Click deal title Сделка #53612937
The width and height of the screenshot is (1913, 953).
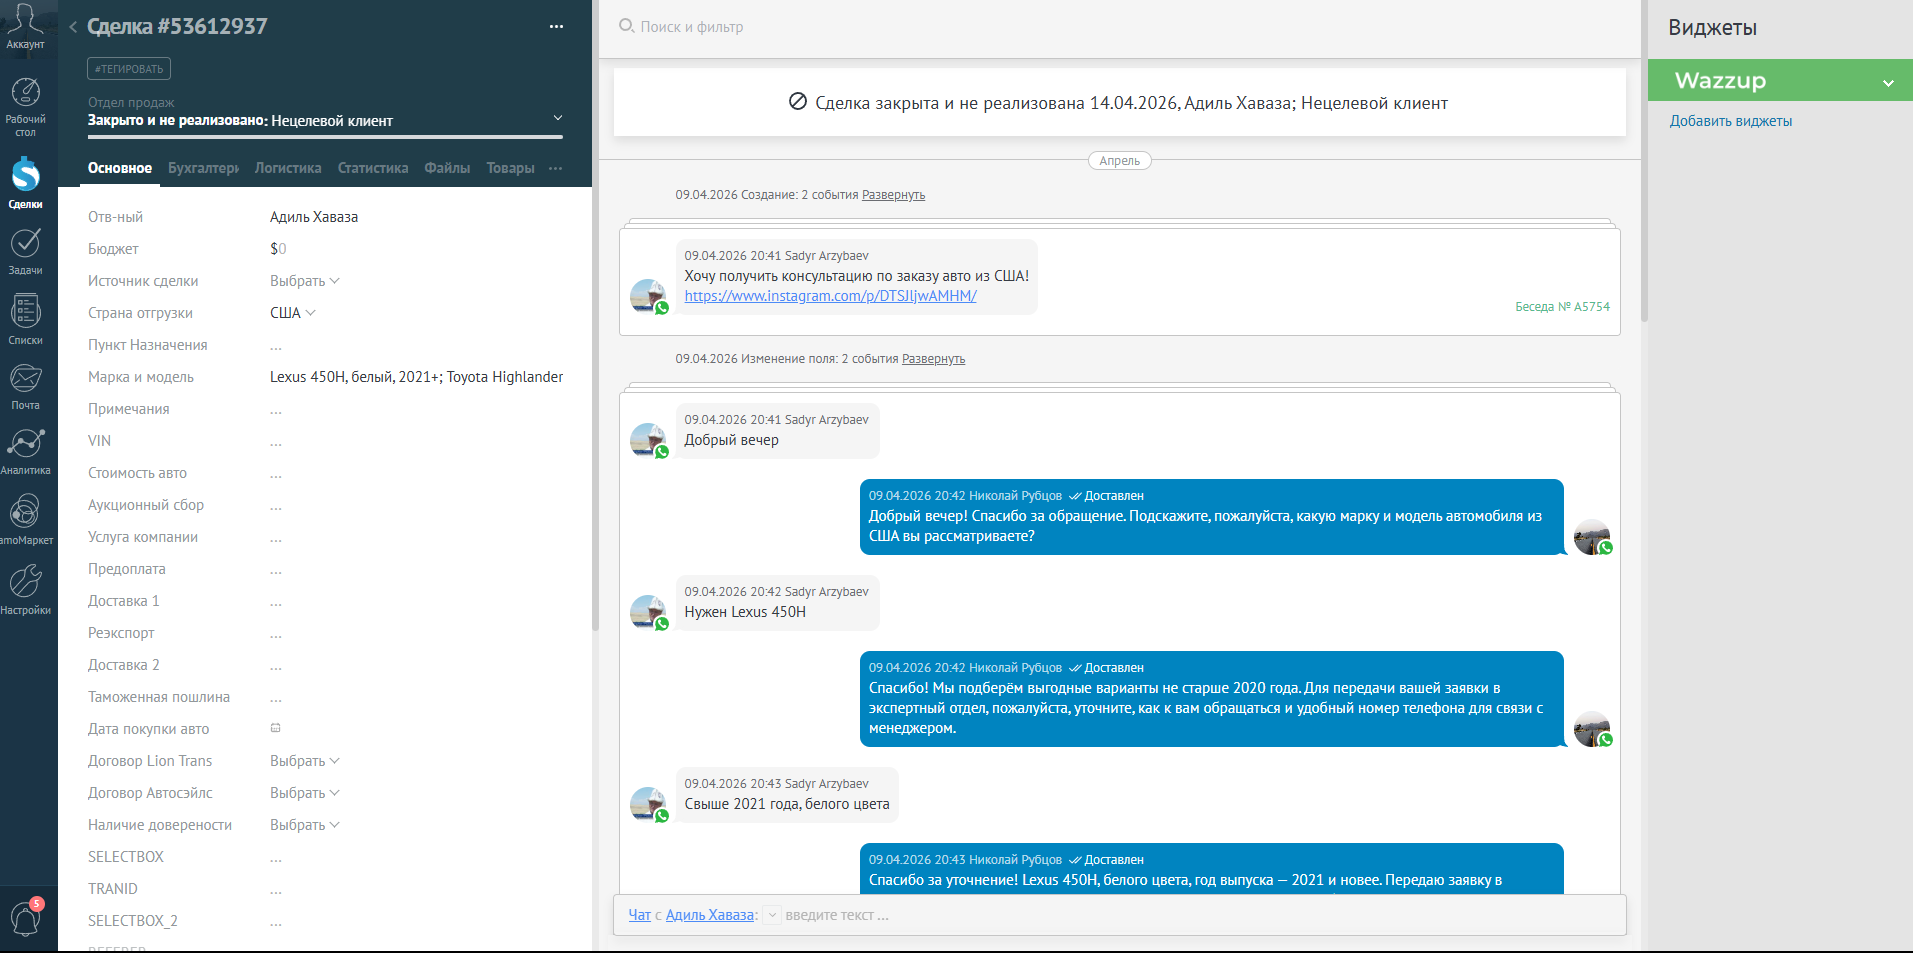click(177, 27)
